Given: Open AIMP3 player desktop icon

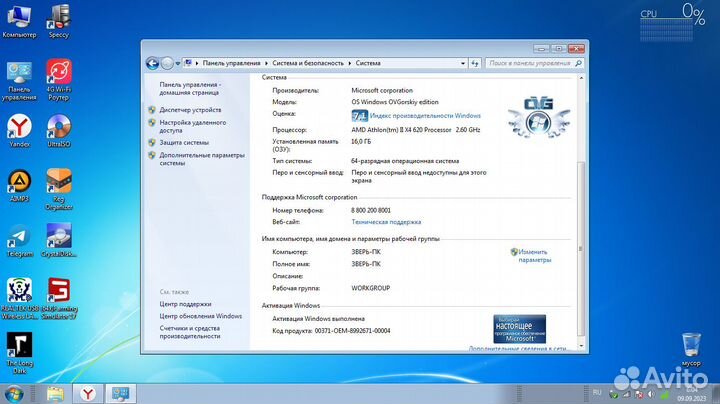Looking at the screenshot, I should [19, 182].
